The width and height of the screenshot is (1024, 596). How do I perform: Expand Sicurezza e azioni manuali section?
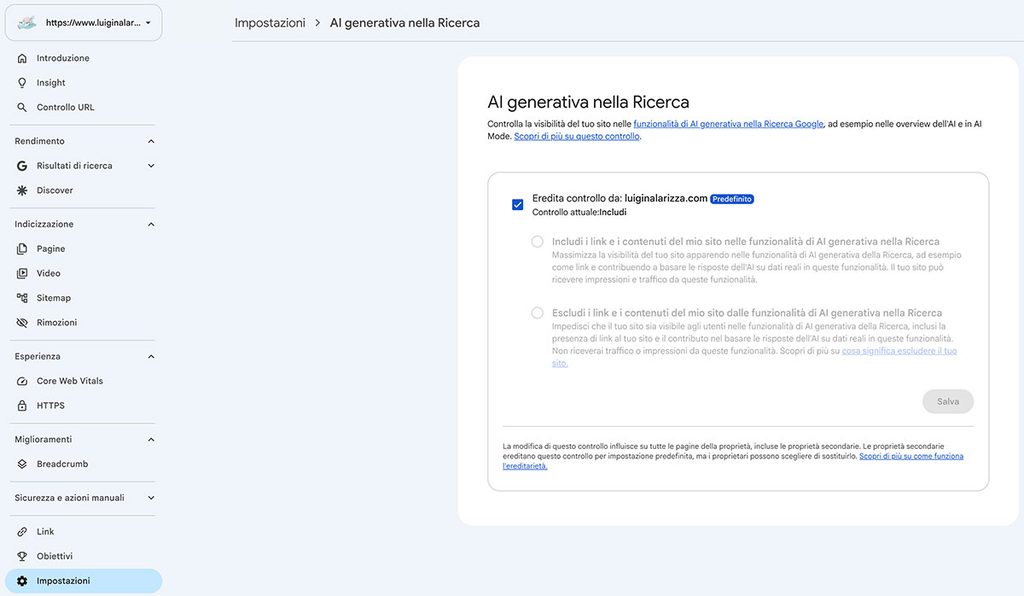click(x=151, y=498)
